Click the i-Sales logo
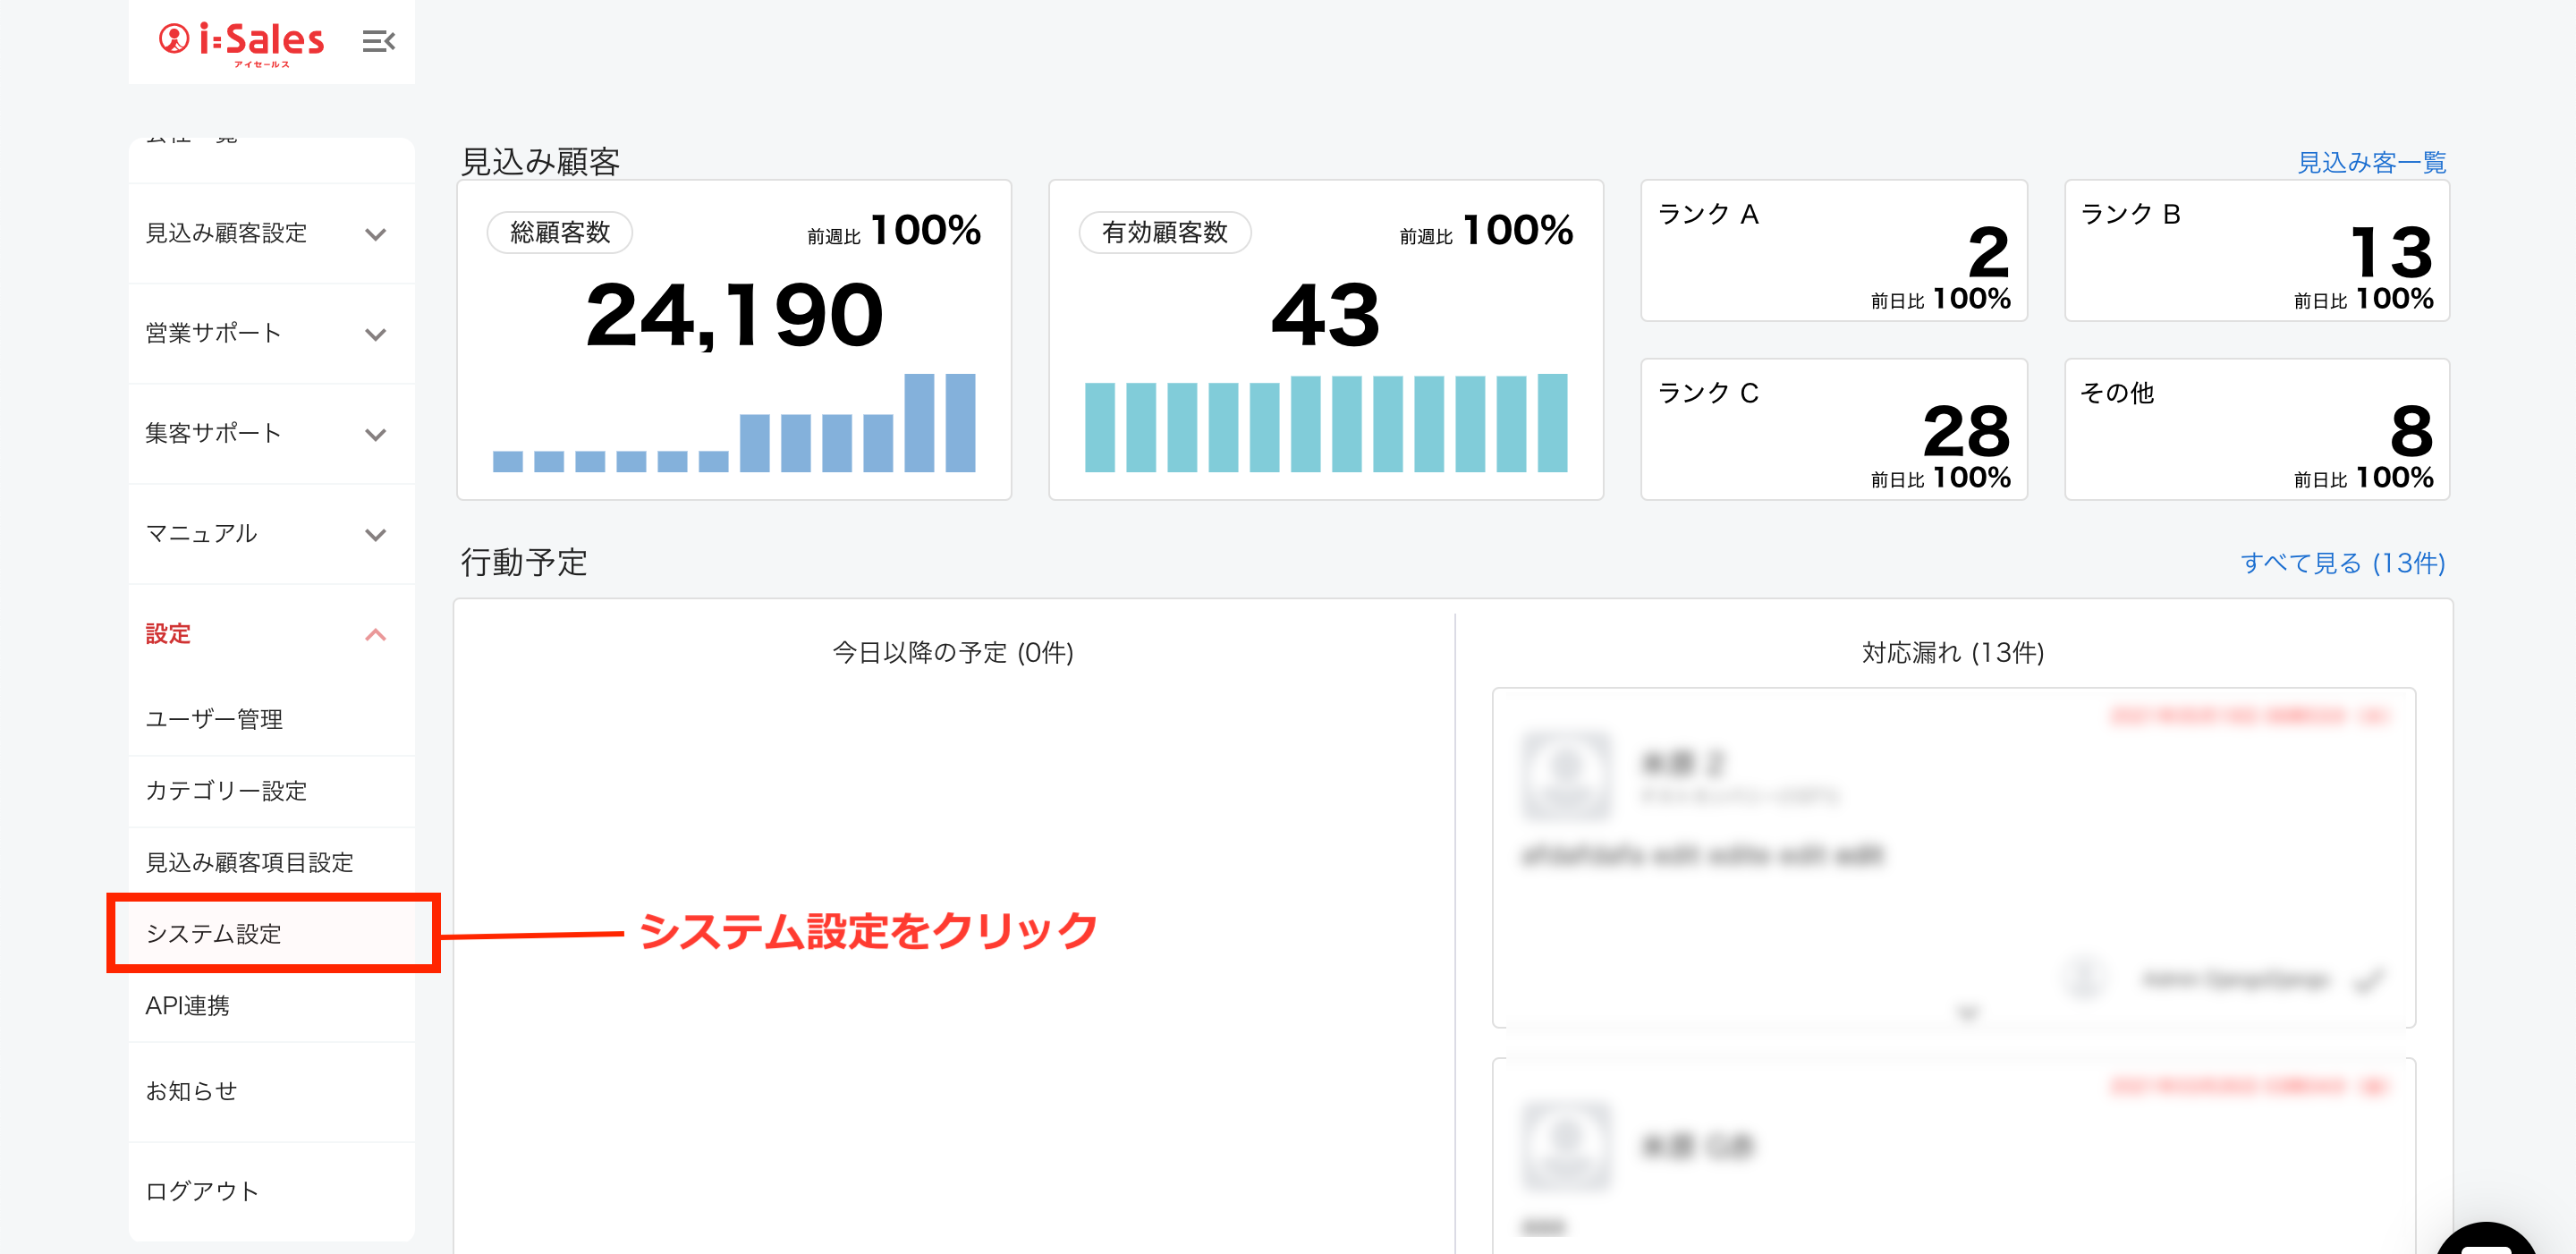Image resolution: width=2576 pixels, height=1254 pixels. click(x=241, y=42)
